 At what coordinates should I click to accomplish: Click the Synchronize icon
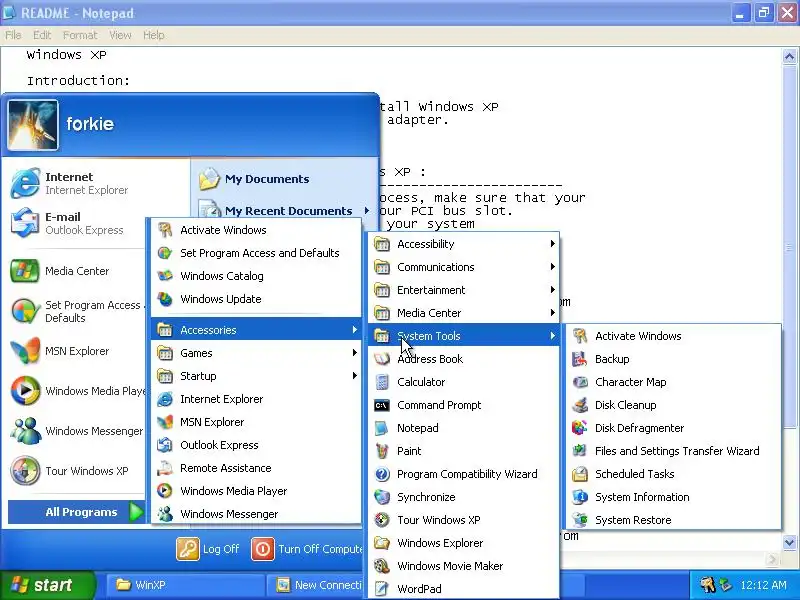click(x=382, y=496)
